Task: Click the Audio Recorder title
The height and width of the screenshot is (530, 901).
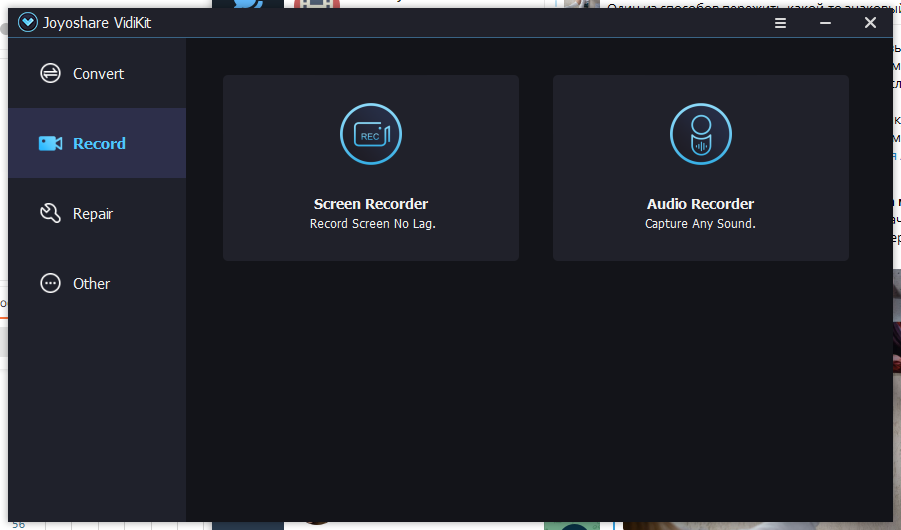Action: (700, 204)
